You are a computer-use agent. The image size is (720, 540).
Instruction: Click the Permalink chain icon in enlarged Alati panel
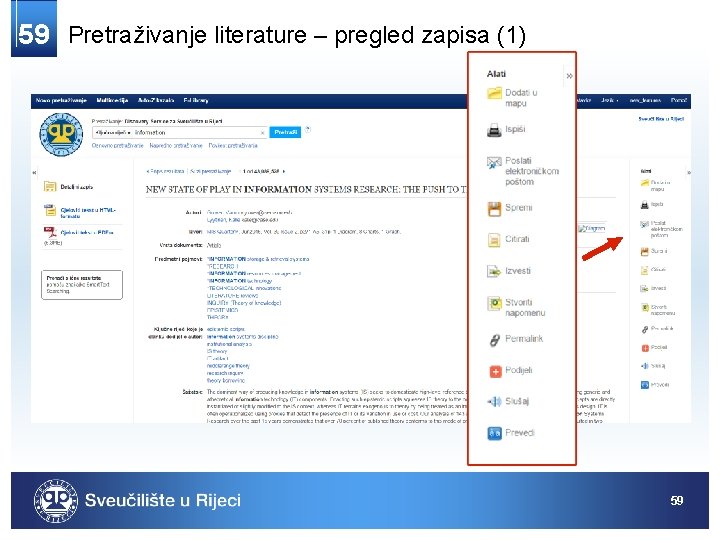pyautogui.click(x=494, y=340)
